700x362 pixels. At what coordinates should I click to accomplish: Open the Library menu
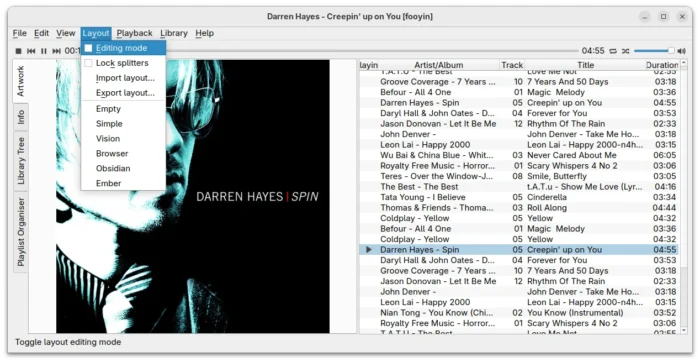[174, 33]
